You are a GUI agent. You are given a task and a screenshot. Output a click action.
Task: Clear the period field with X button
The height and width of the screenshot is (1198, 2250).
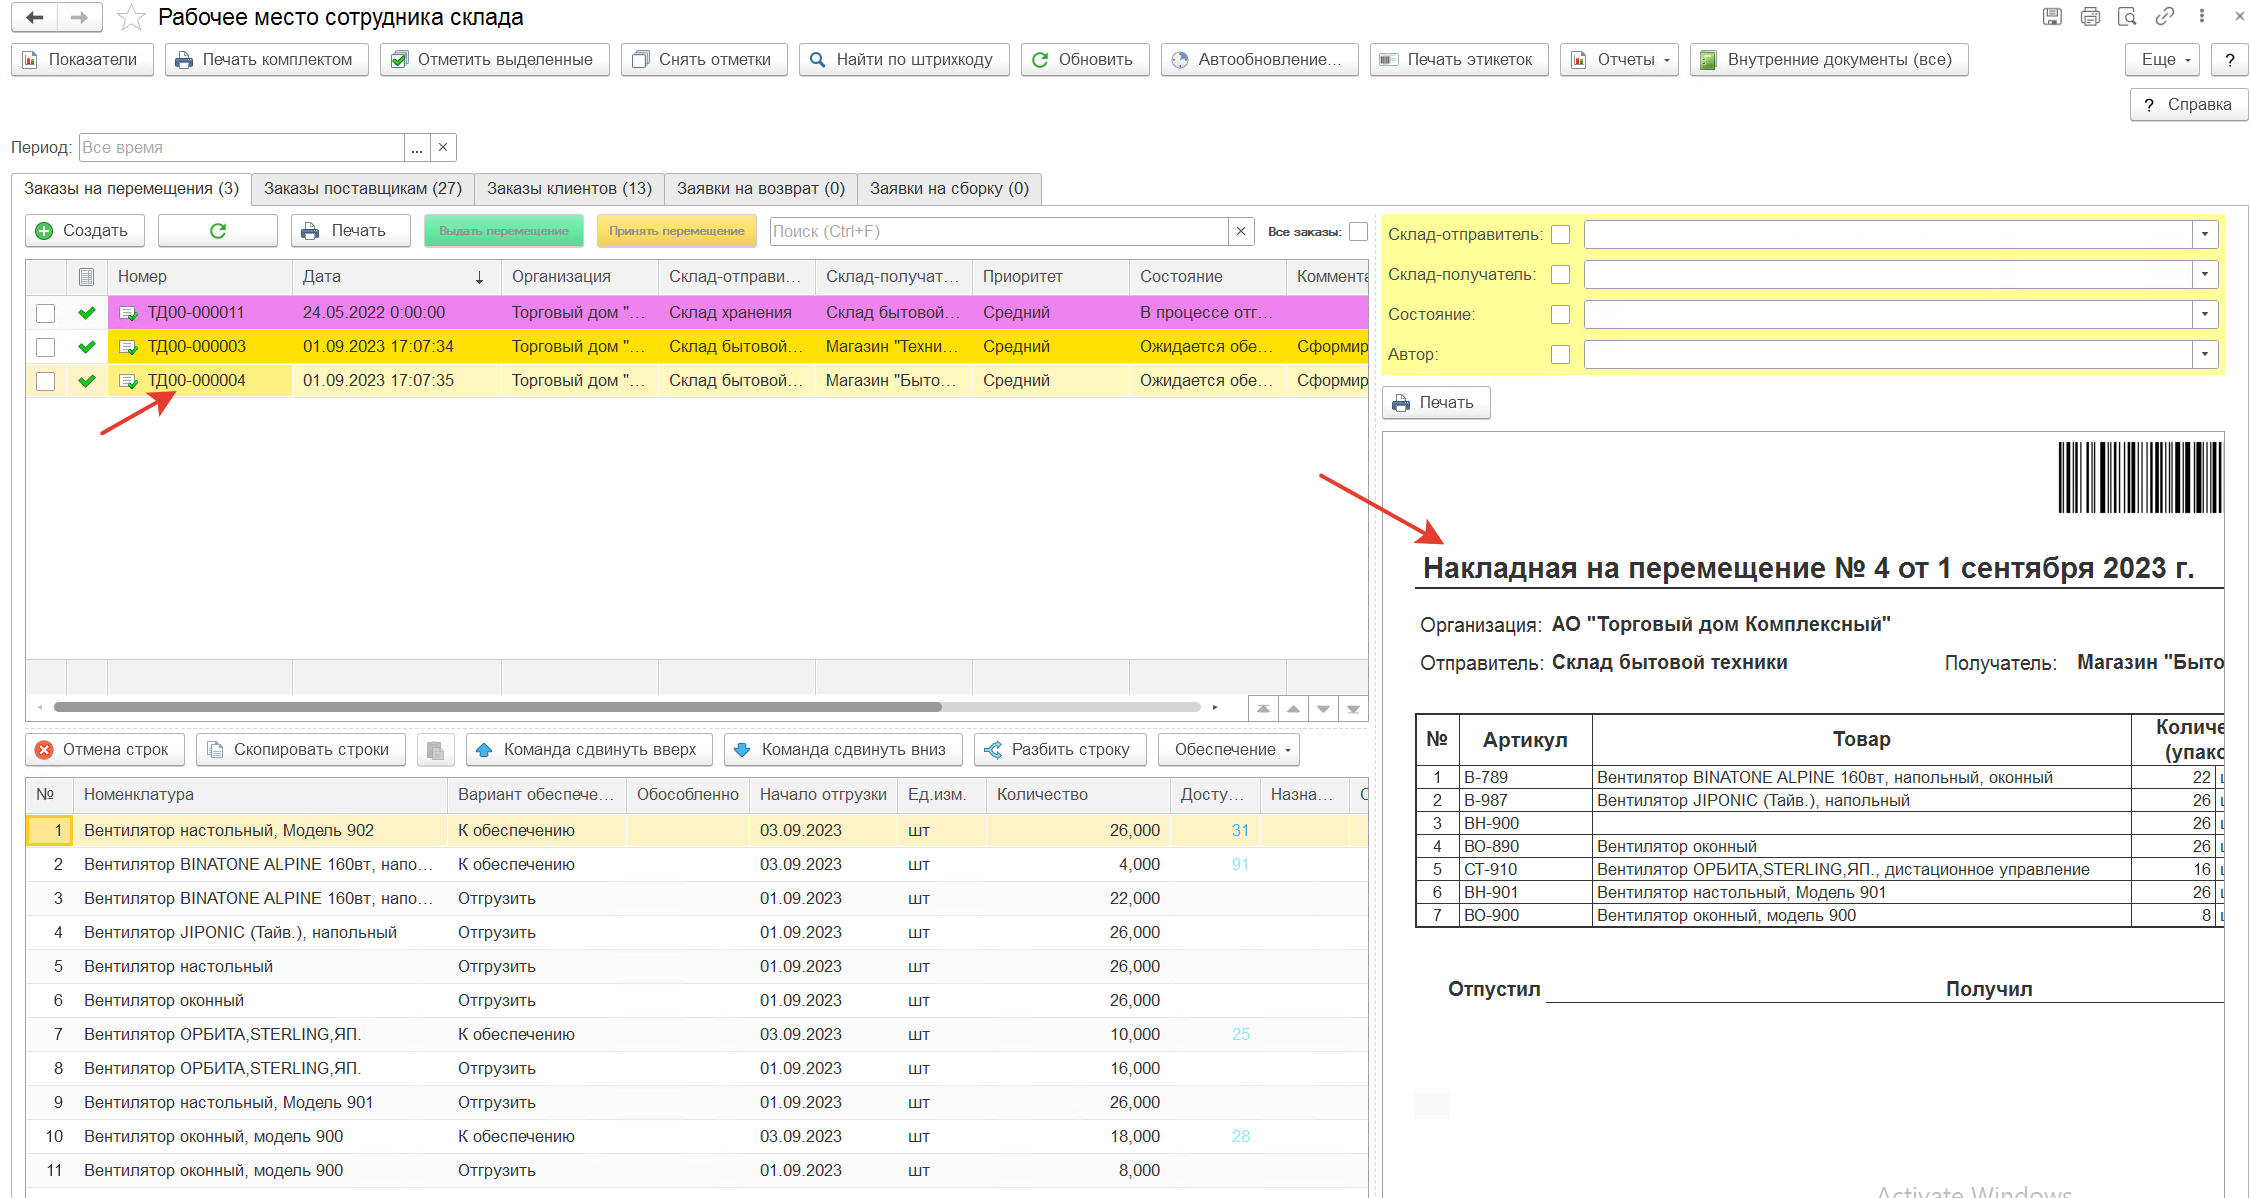[443, 147]
